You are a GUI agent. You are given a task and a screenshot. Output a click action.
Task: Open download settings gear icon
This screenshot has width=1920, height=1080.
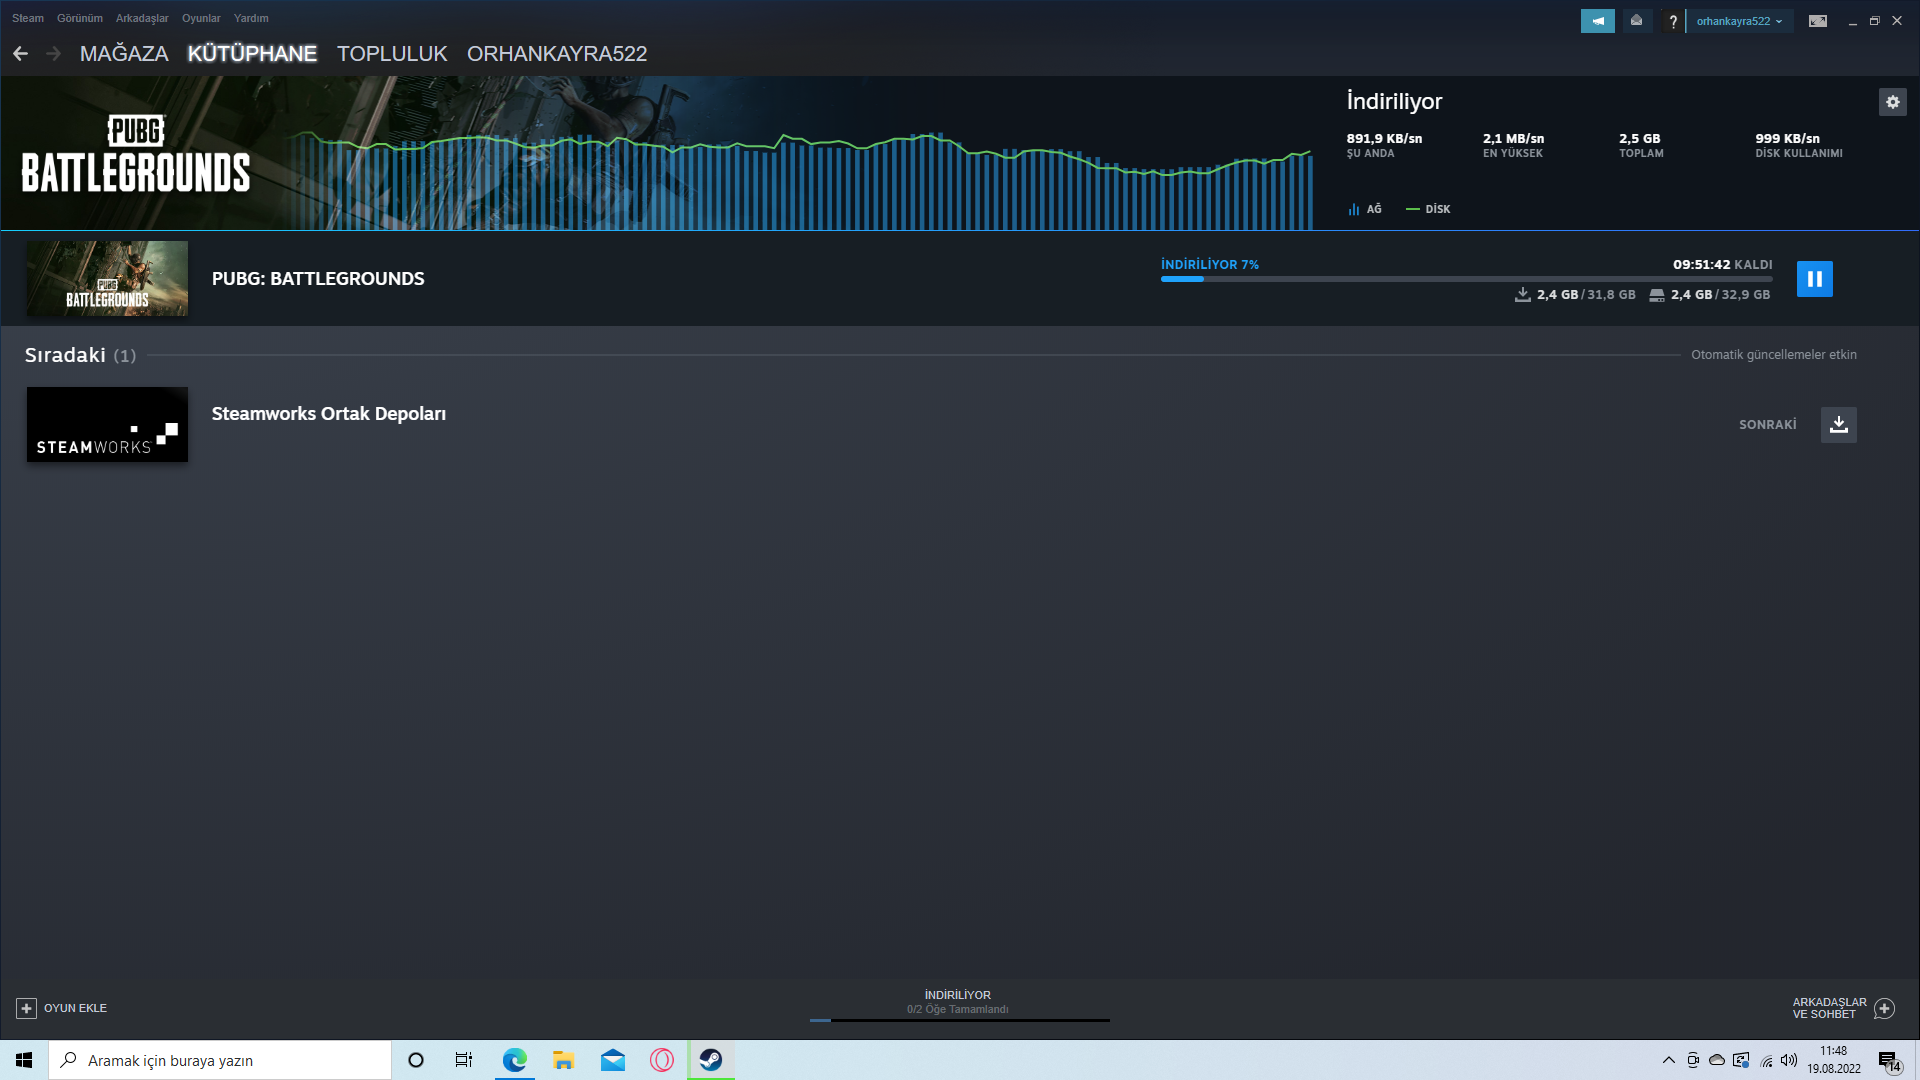(1892, 102)
